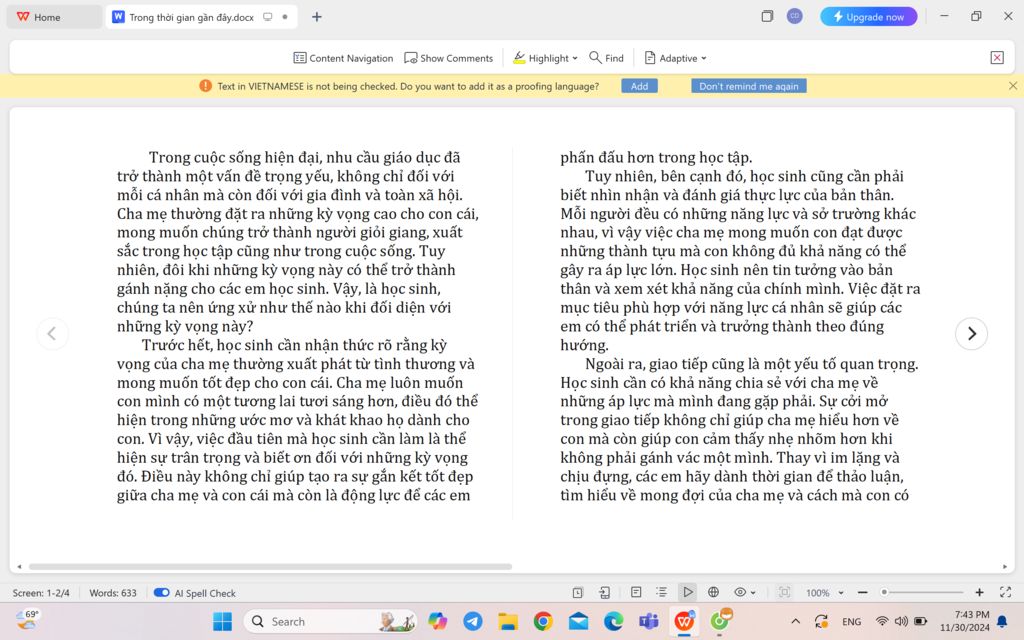Show Comments in the reading toolbar

tap(448, 58)
